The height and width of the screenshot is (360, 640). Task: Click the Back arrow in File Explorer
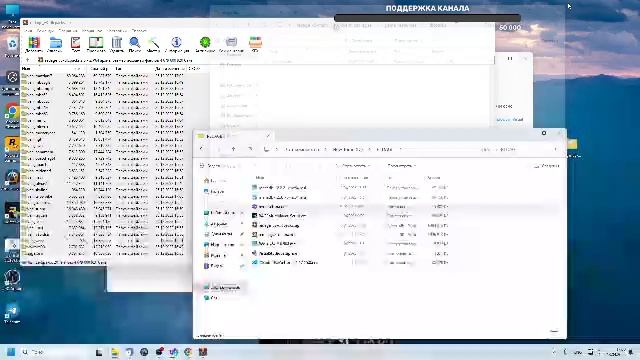point(202,149)
